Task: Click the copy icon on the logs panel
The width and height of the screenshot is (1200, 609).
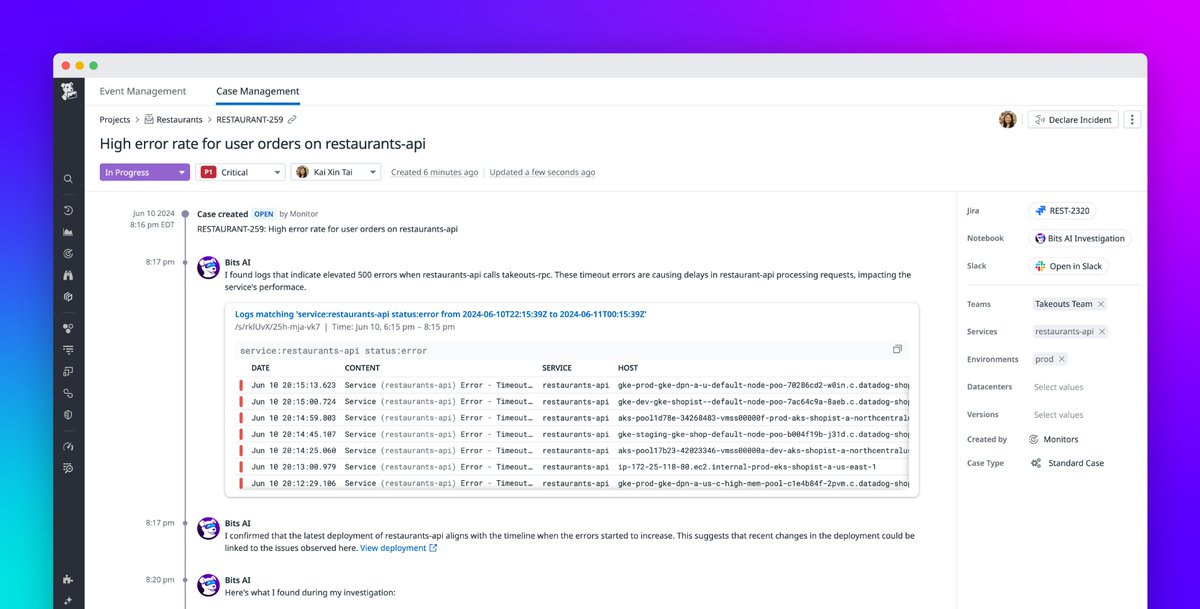Action: 897,348
